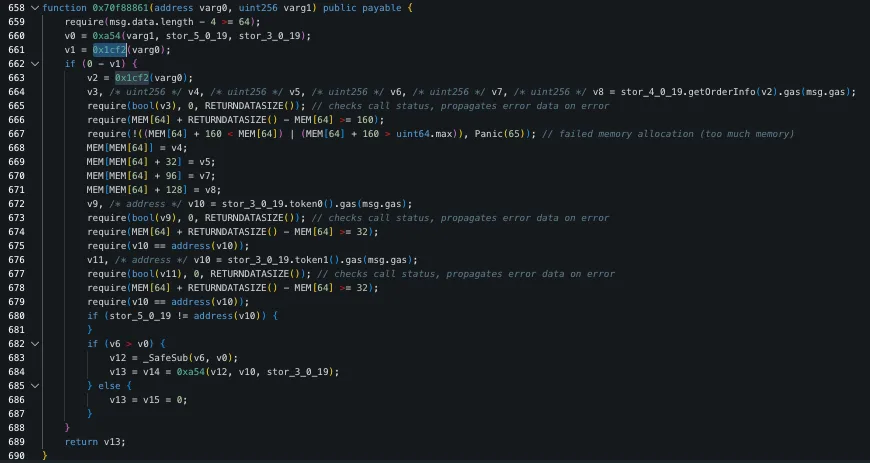Click 0xa54 call on line 684
Image resolution: width=870 pixels, height=463 pixels.
click(191, 372)
